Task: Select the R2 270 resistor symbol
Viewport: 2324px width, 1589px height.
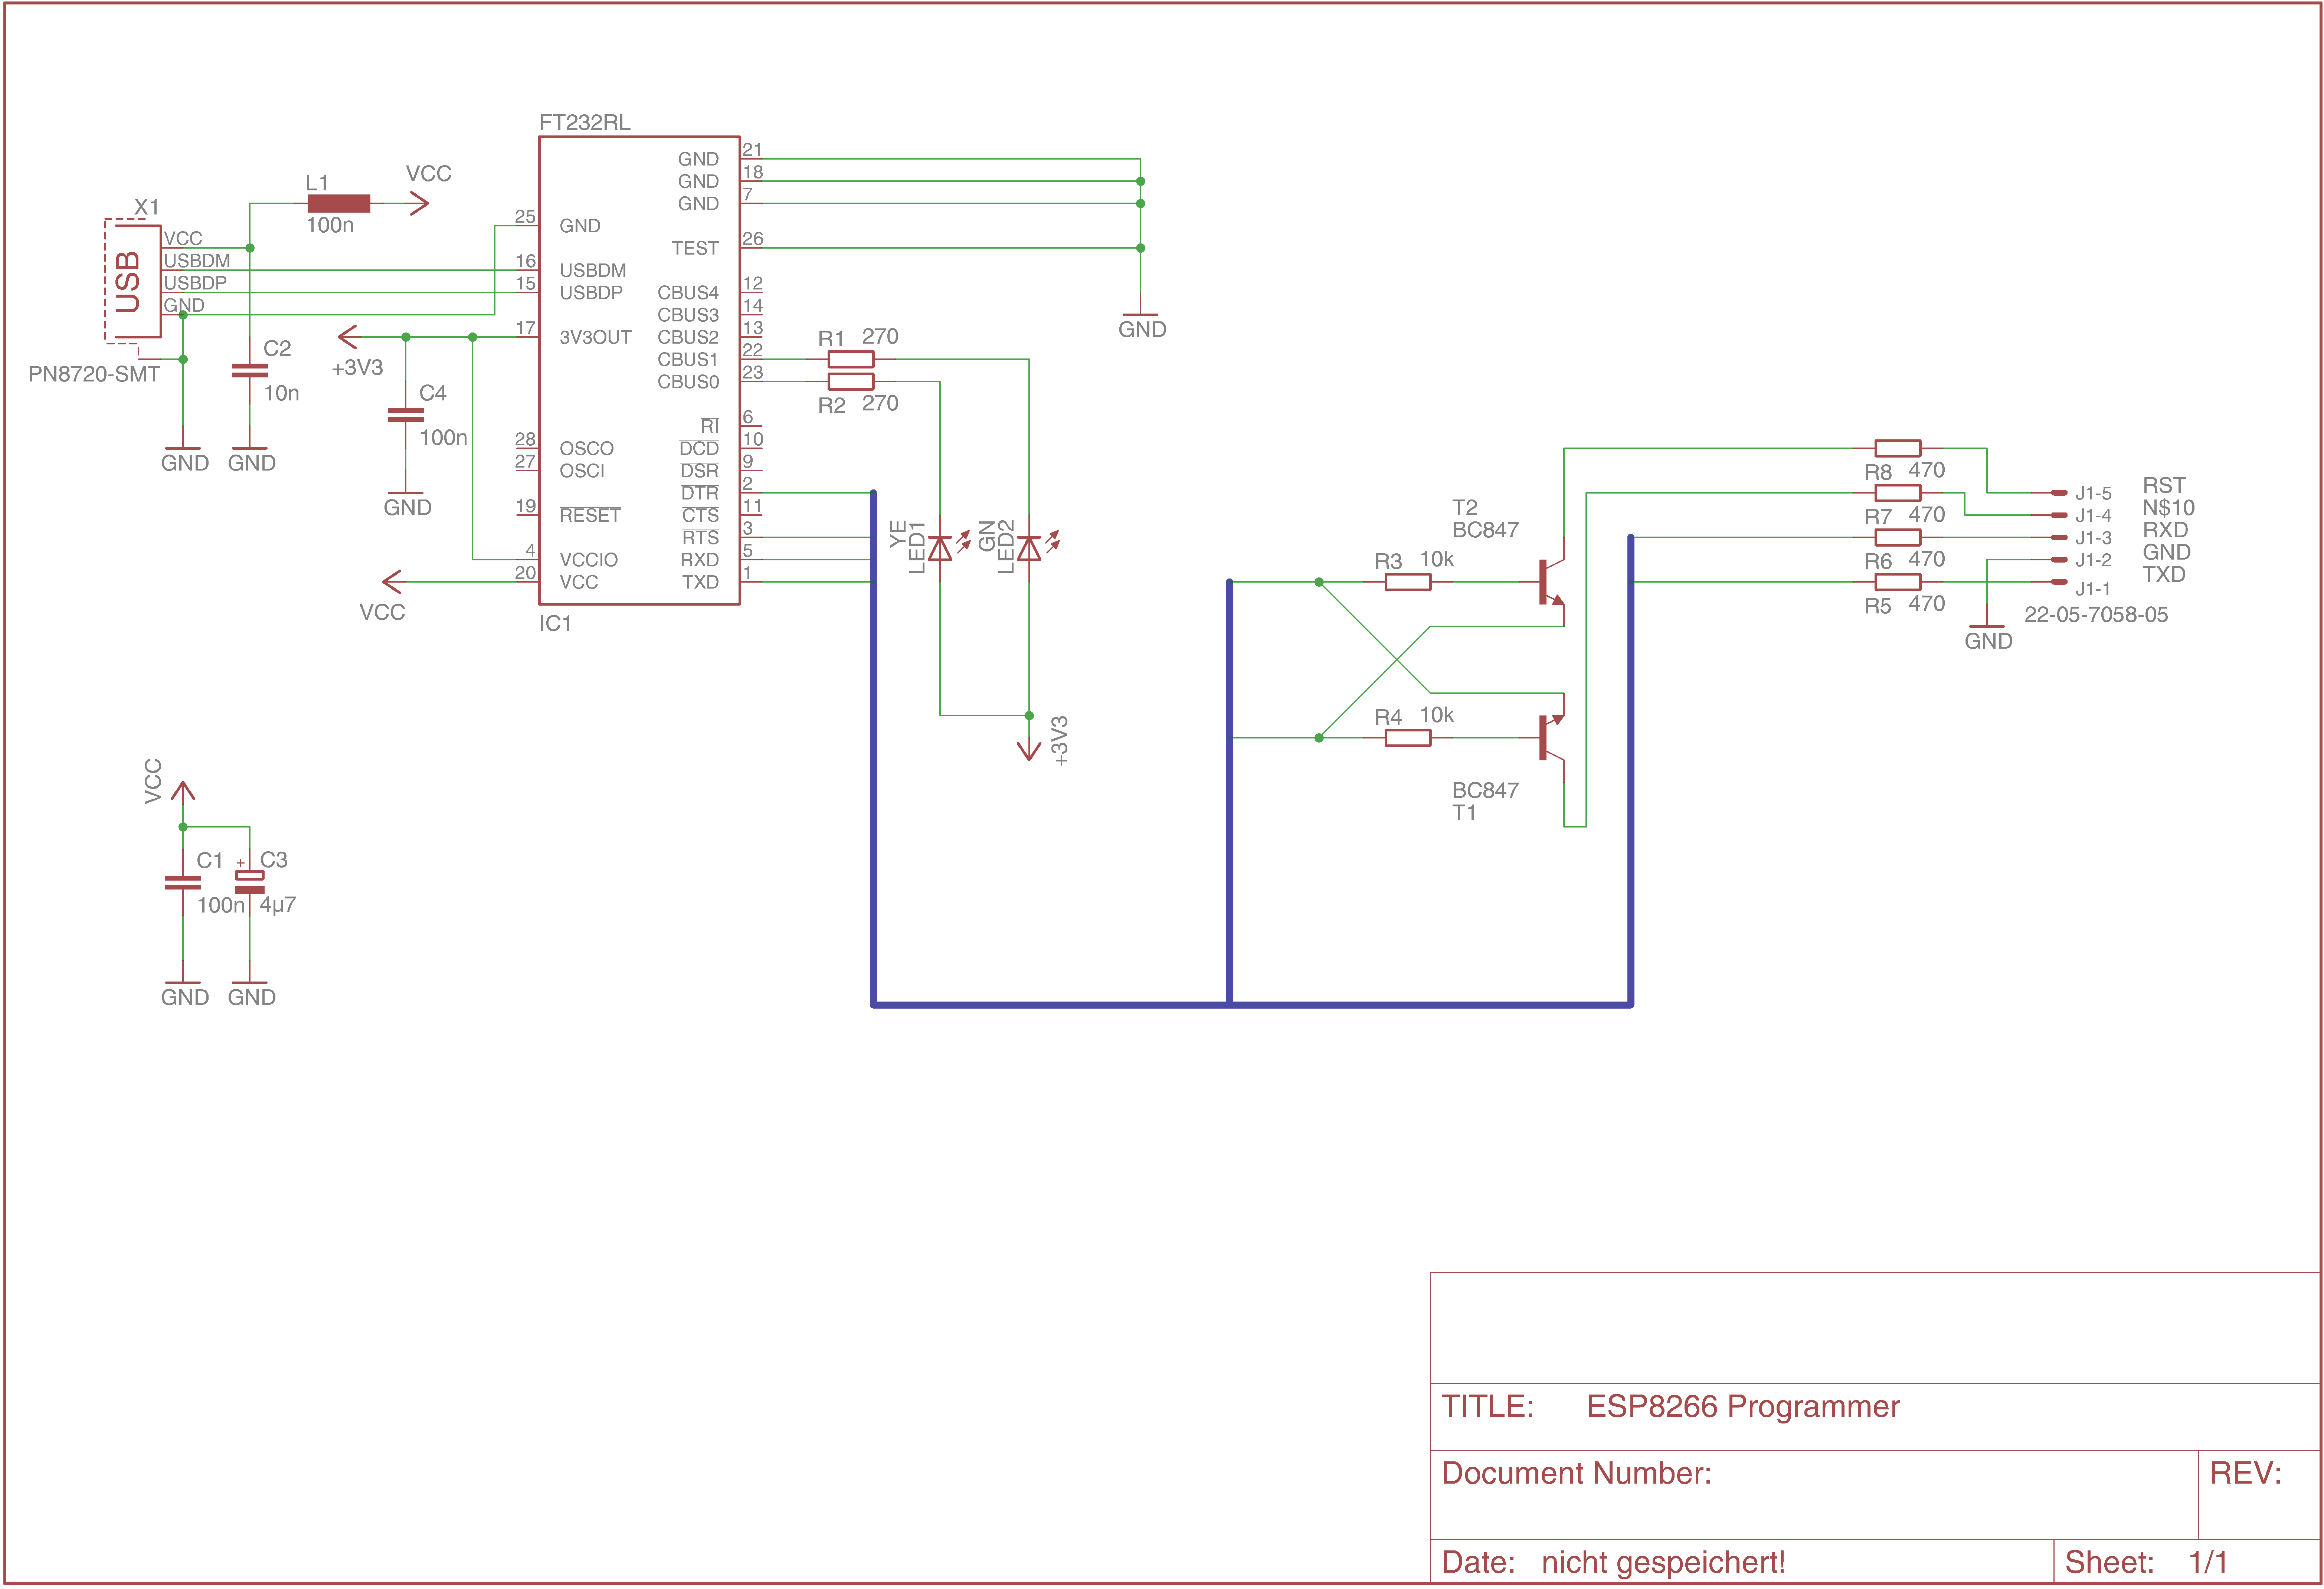Action: pos(851,381)
